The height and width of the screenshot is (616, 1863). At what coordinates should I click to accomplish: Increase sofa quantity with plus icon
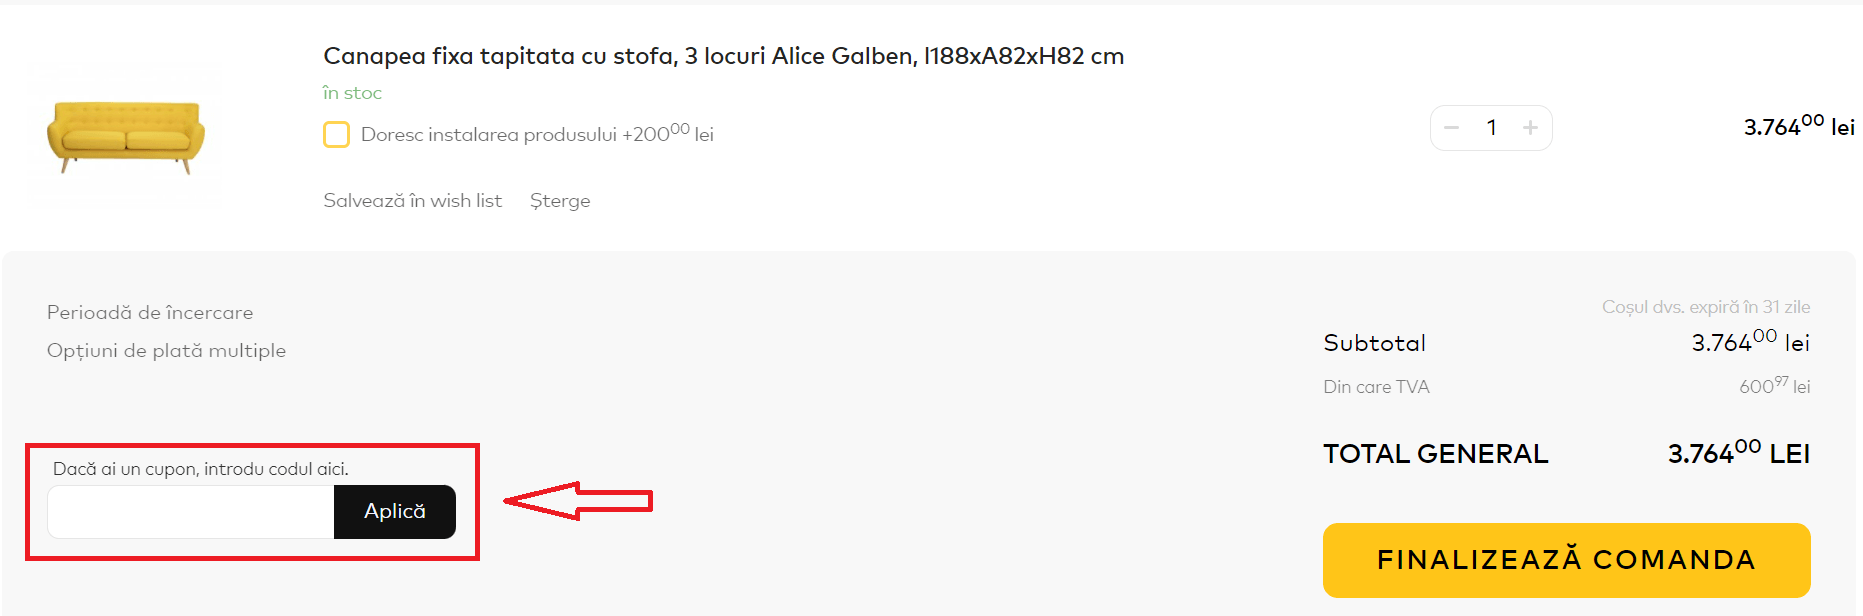[x=1530, y=128]
